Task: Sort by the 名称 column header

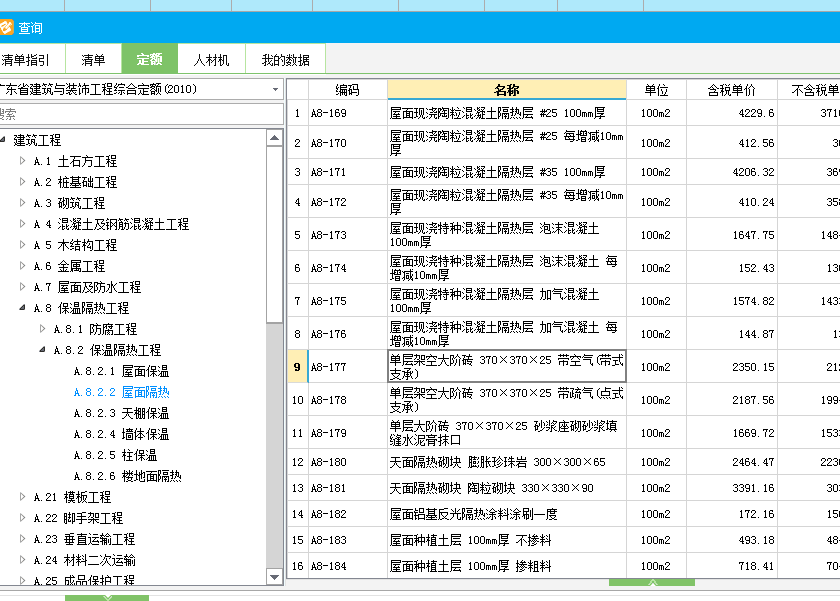Action: tap(506, 90)
